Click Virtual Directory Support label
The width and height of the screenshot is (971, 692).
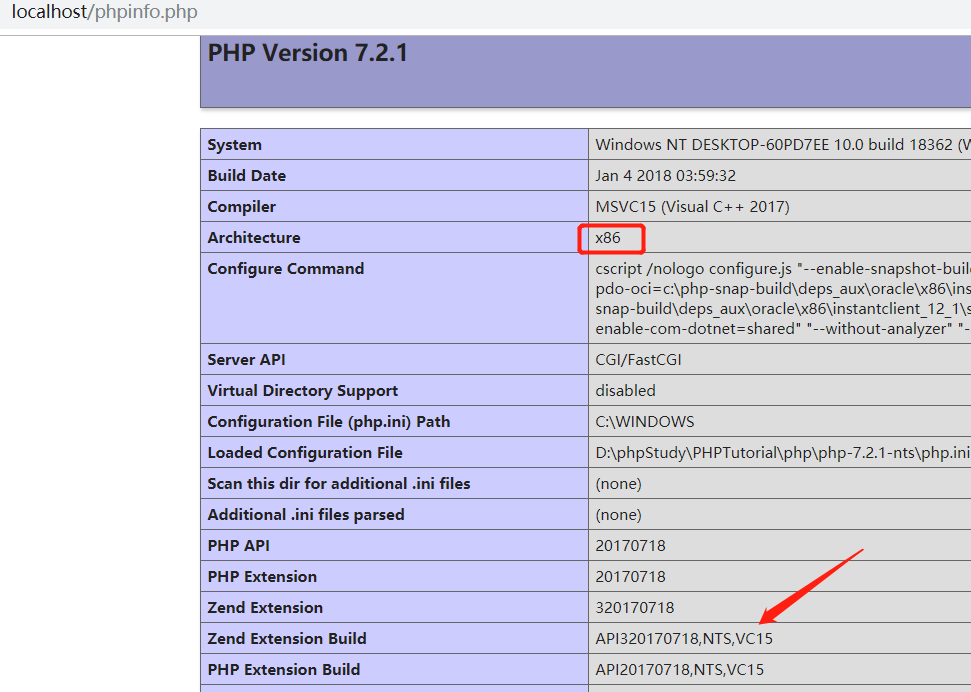[x=303, y=391]
